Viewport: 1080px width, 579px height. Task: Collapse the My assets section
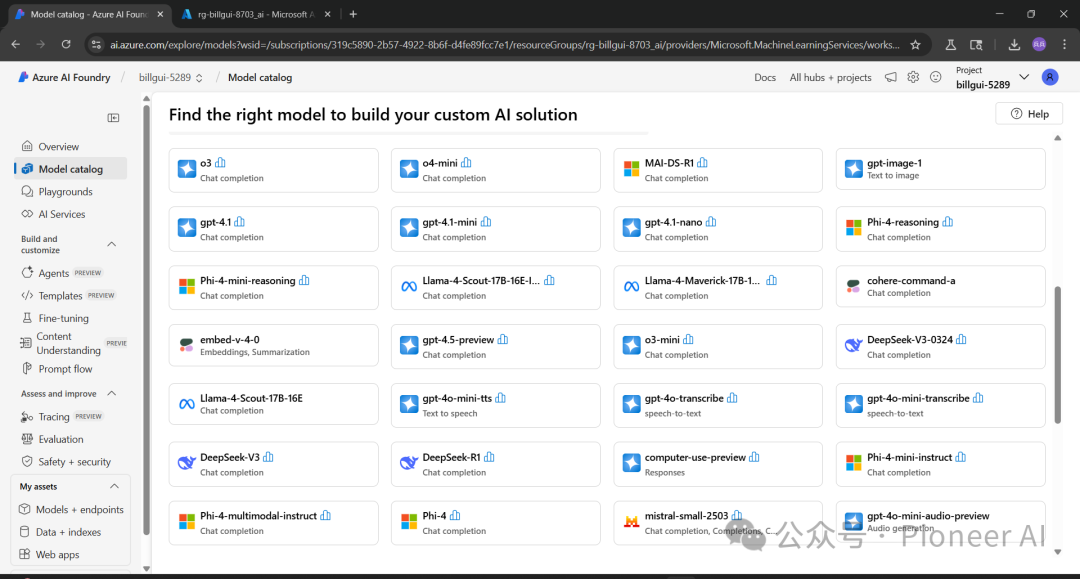pyautogui.click(x=114, y=487)
